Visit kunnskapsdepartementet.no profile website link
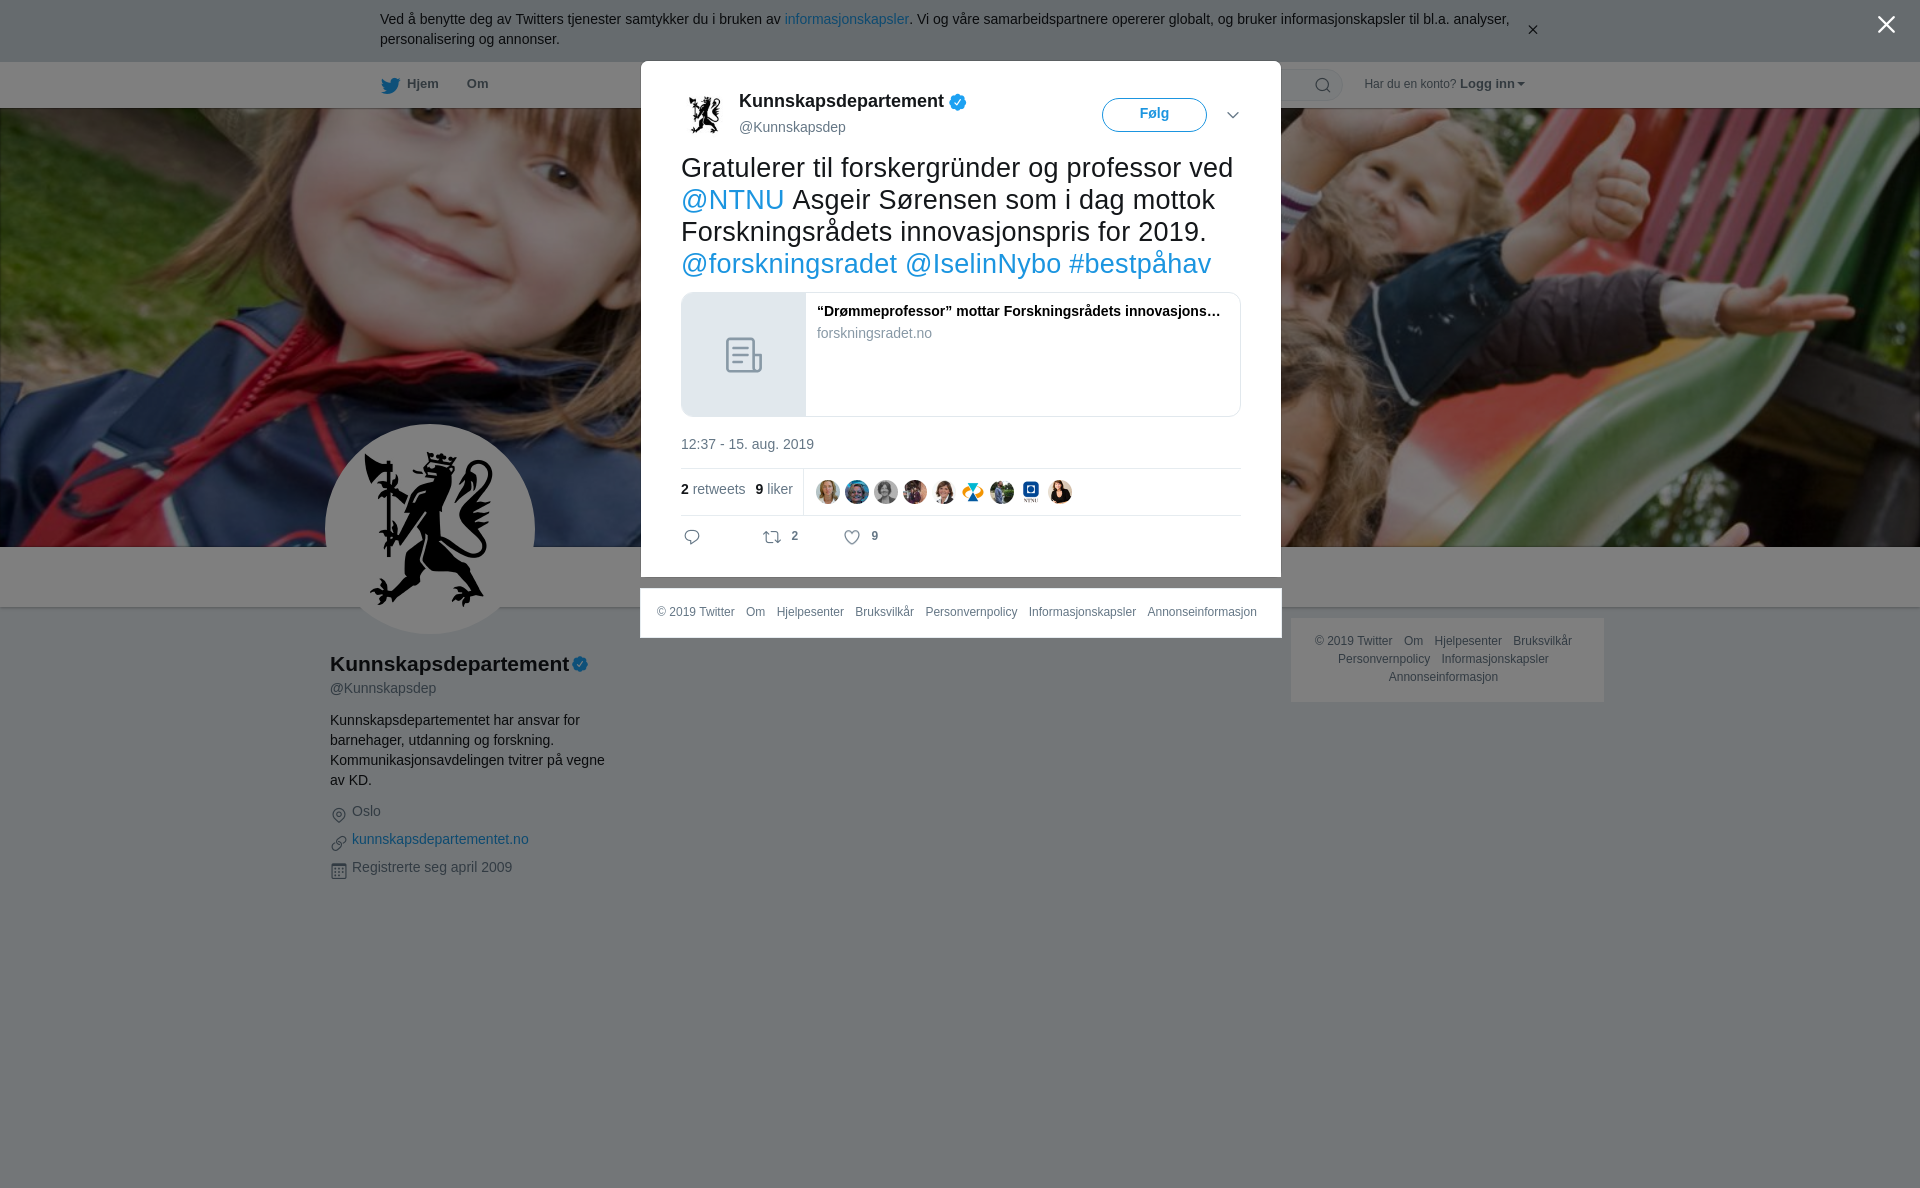1920x1188 pixels. click(x=440, y=839)
